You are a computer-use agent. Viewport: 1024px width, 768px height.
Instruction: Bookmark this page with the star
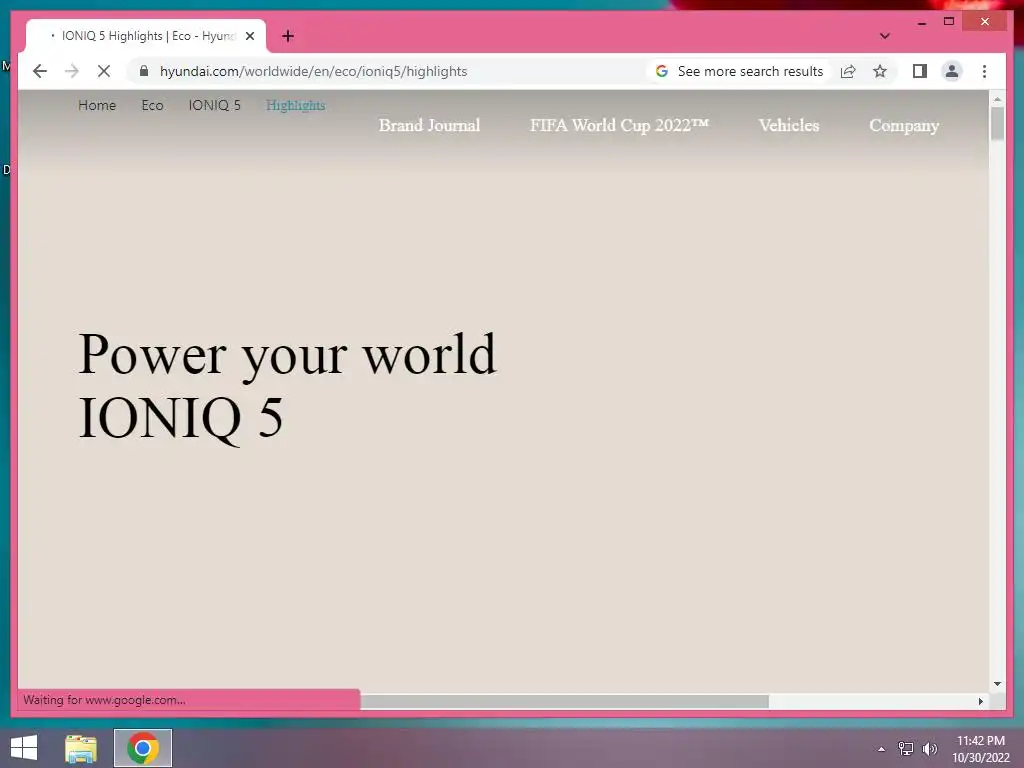coord(880,71)
